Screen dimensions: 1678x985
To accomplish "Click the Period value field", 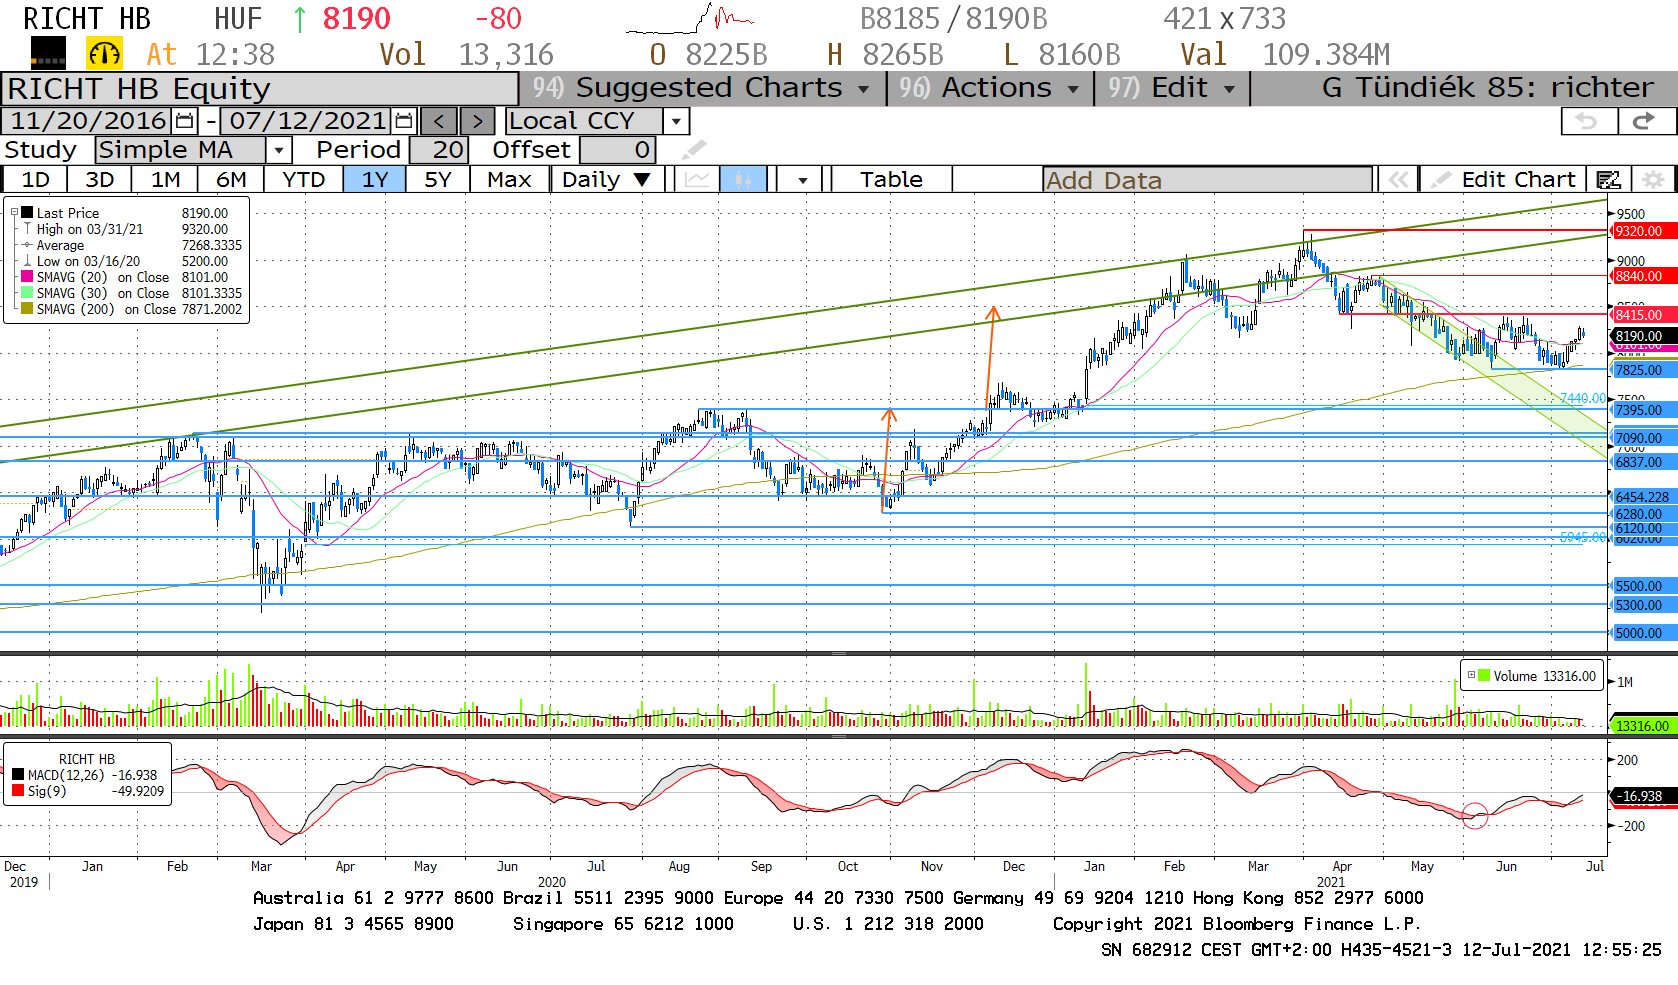I will coord(437,150).
